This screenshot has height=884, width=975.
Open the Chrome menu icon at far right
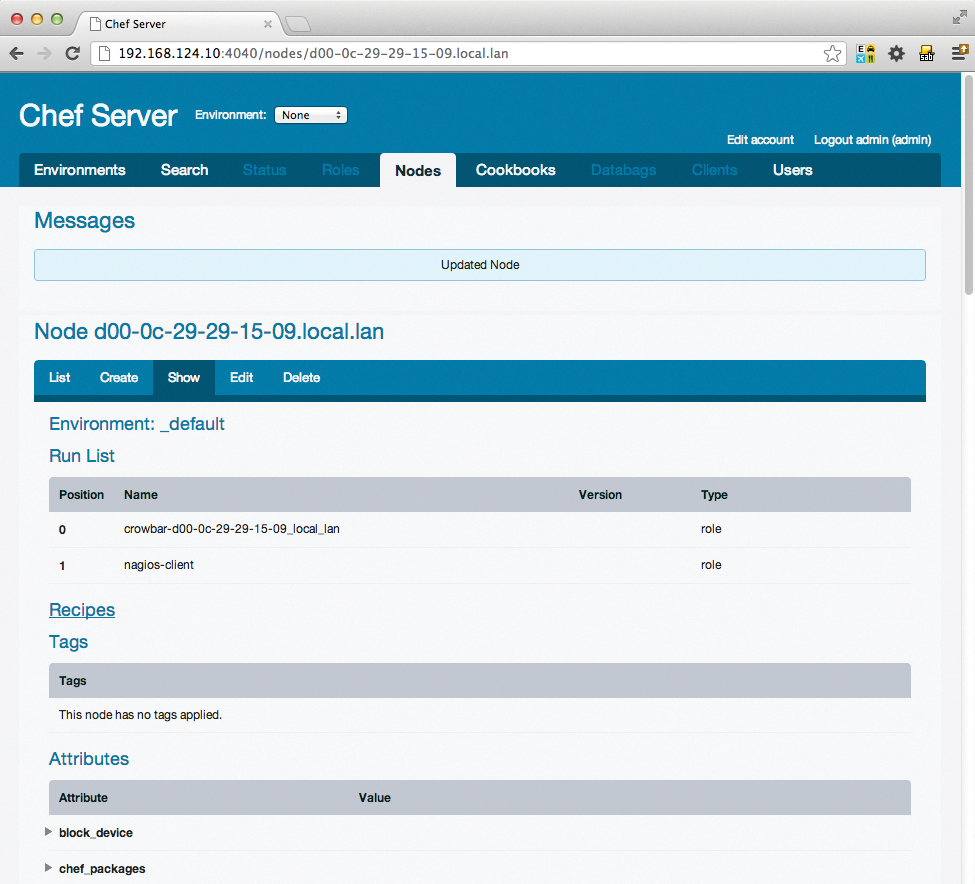[956, 54]
